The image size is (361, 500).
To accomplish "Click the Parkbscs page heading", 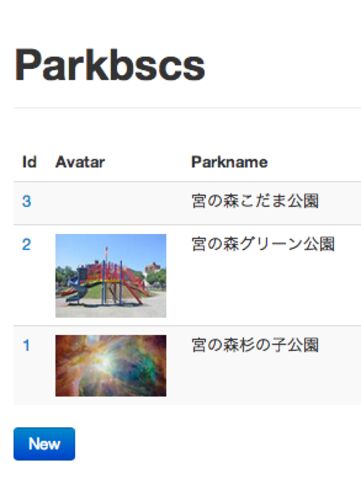I will click(110, 65).
